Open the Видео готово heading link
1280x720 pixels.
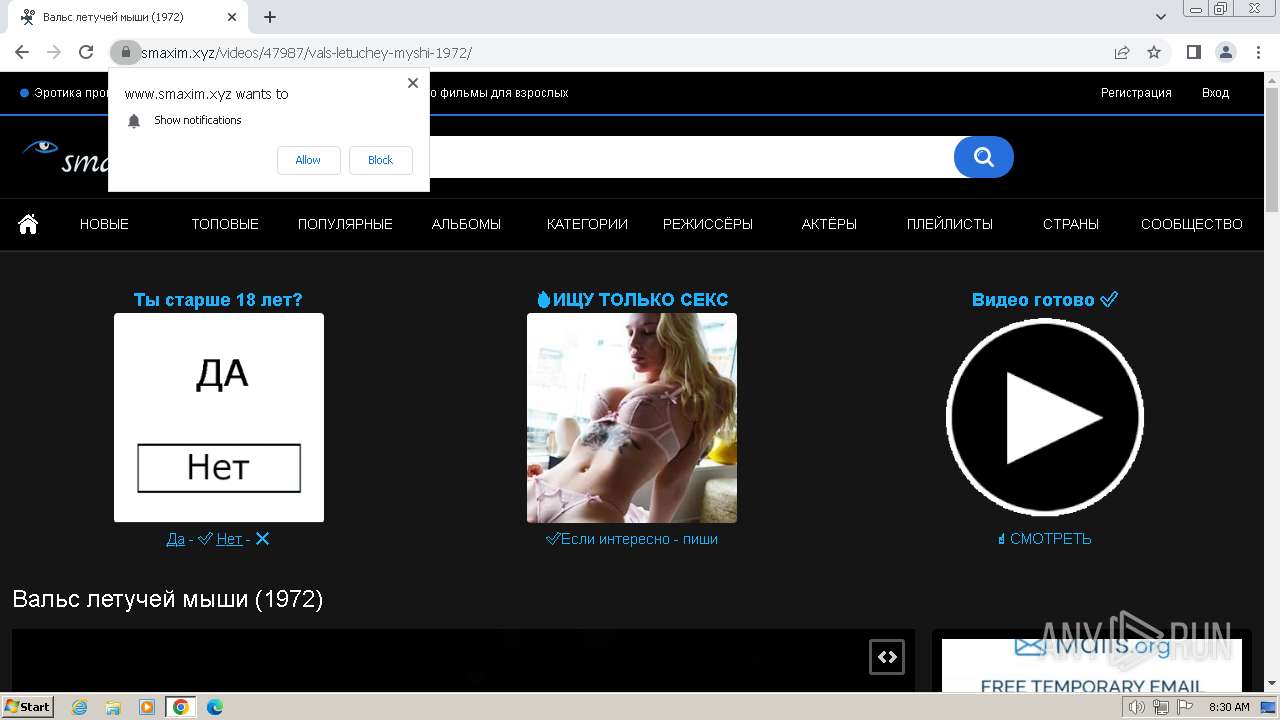(1045, 299)
